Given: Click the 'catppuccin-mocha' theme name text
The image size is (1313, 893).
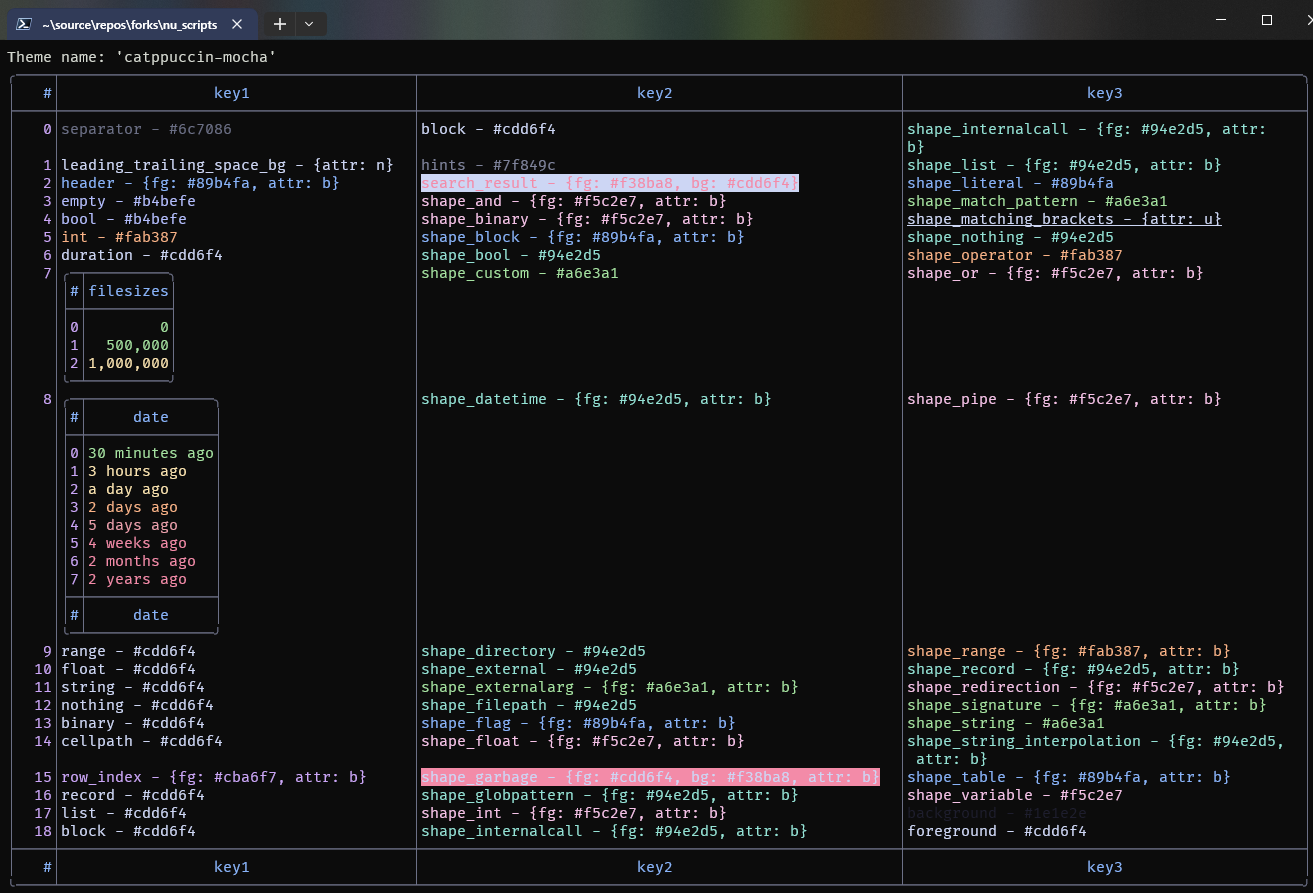Looking at the screenshot, I should (x=196, y=57).
